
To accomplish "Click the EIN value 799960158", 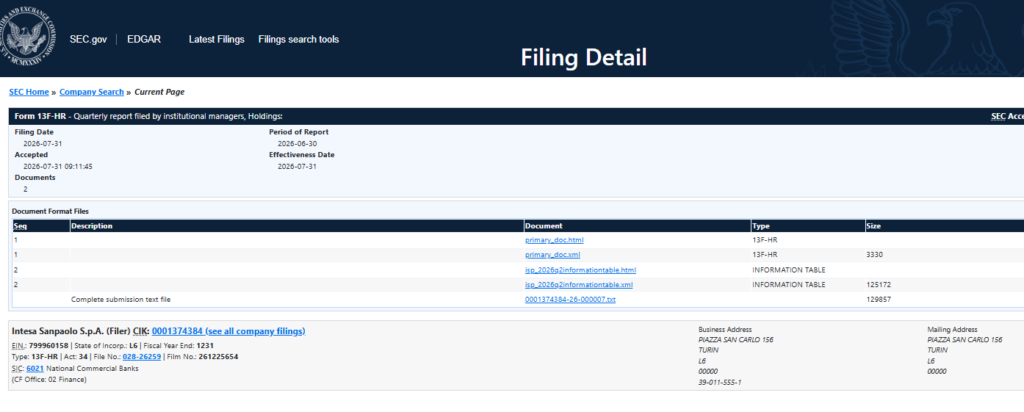I will 49,345.
